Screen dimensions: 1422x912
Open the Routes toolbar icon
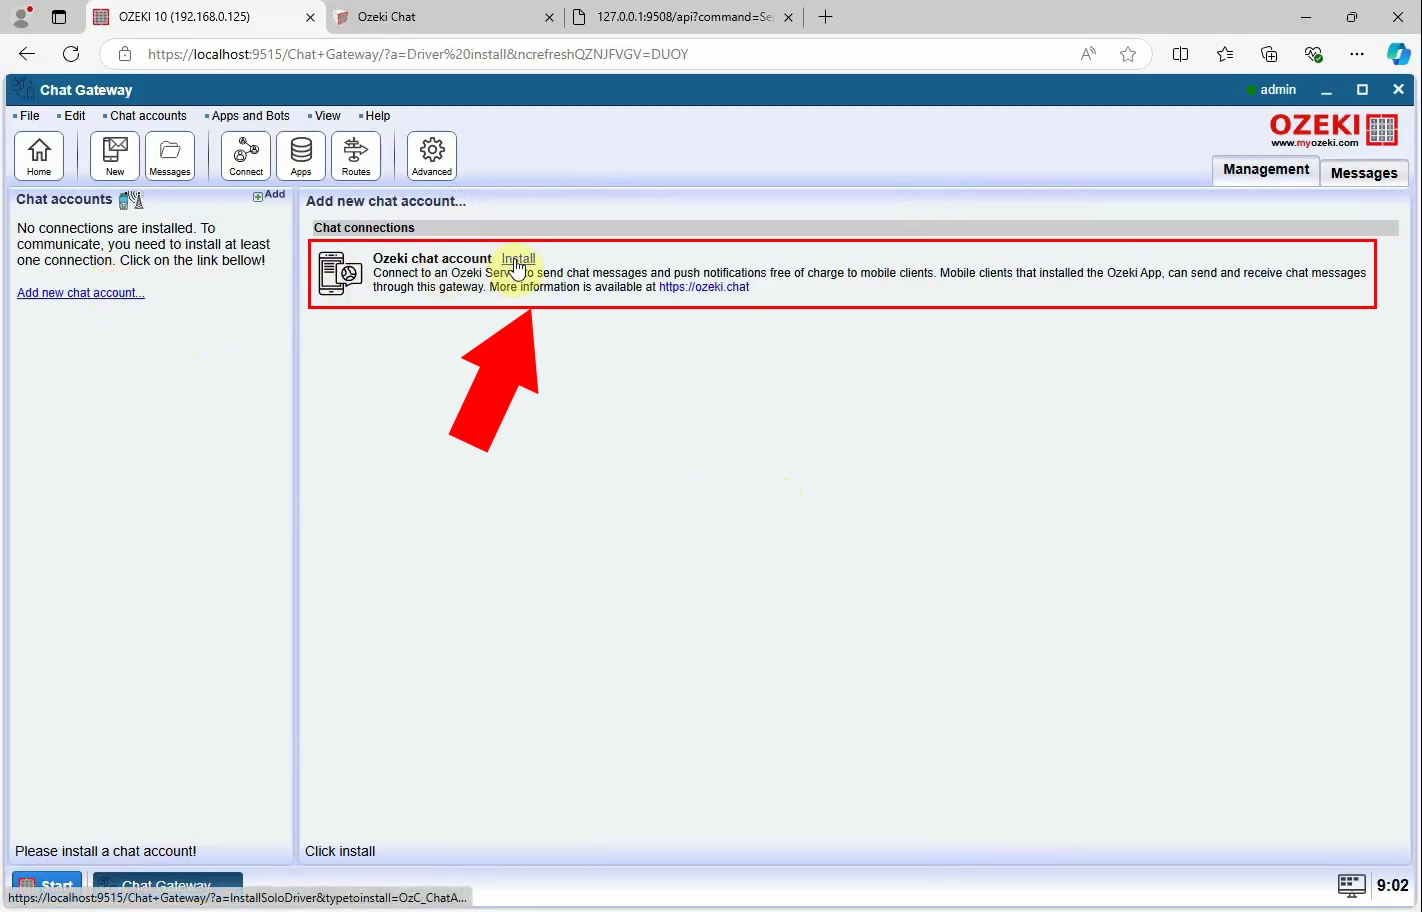coord(356,156)
